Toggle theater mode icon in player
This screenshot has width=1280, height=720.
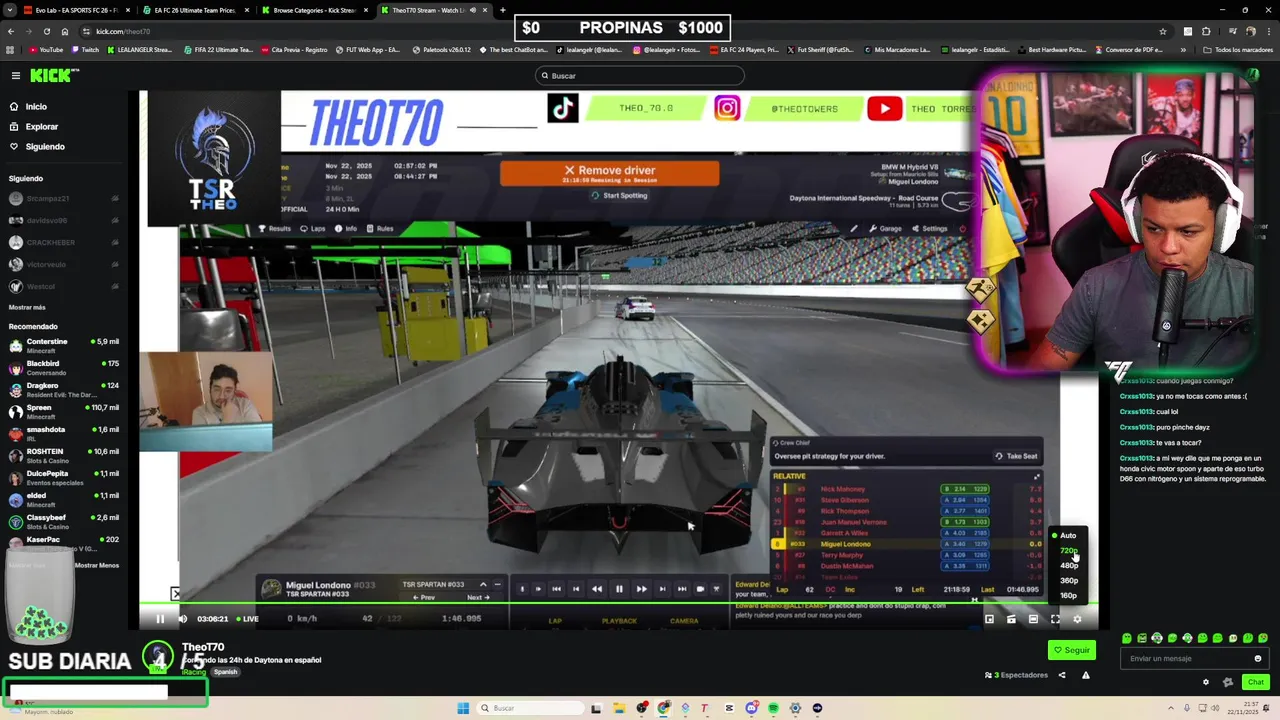coord(1033,619)
